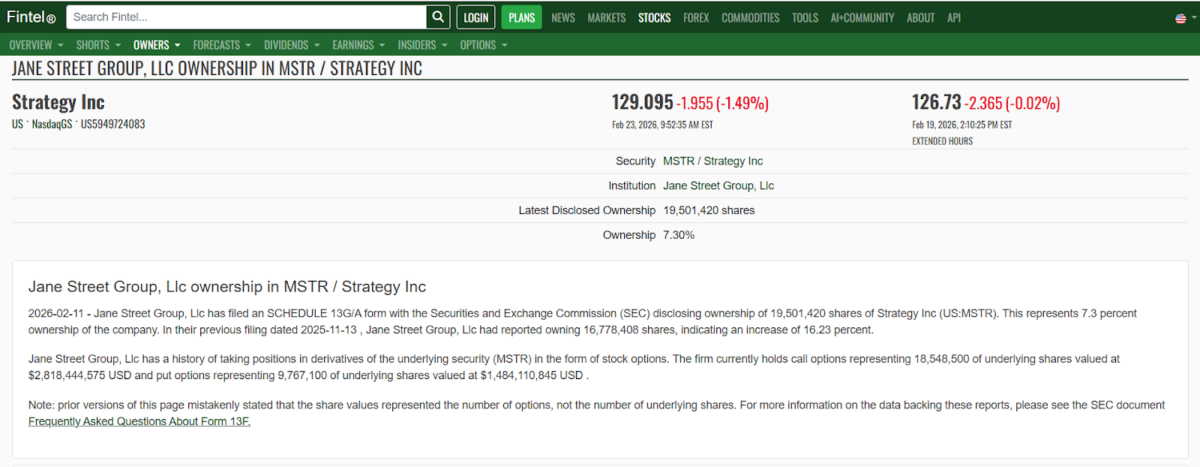Screen dimensions: 1200x467
Task: Expand the DIVIDENDS dropdown
Action: click(292, 45)
